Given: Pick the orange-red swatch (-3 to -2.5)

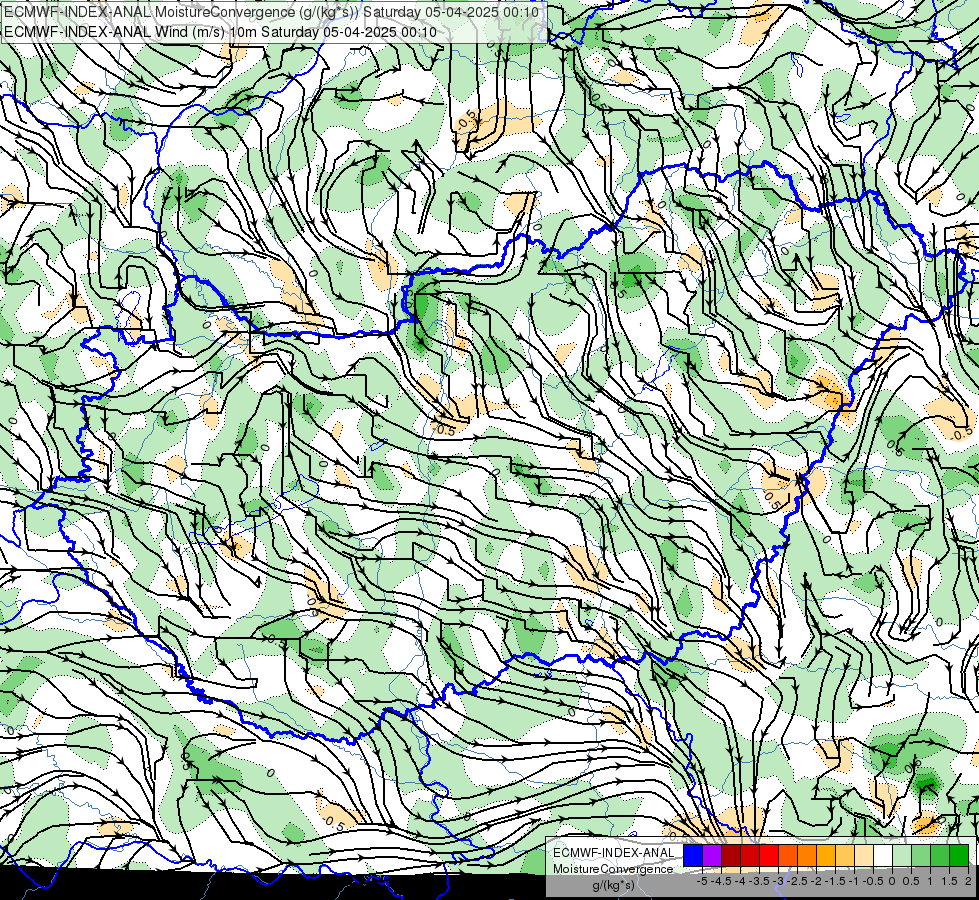Looking at the screenshot, I should coord(788,855).
